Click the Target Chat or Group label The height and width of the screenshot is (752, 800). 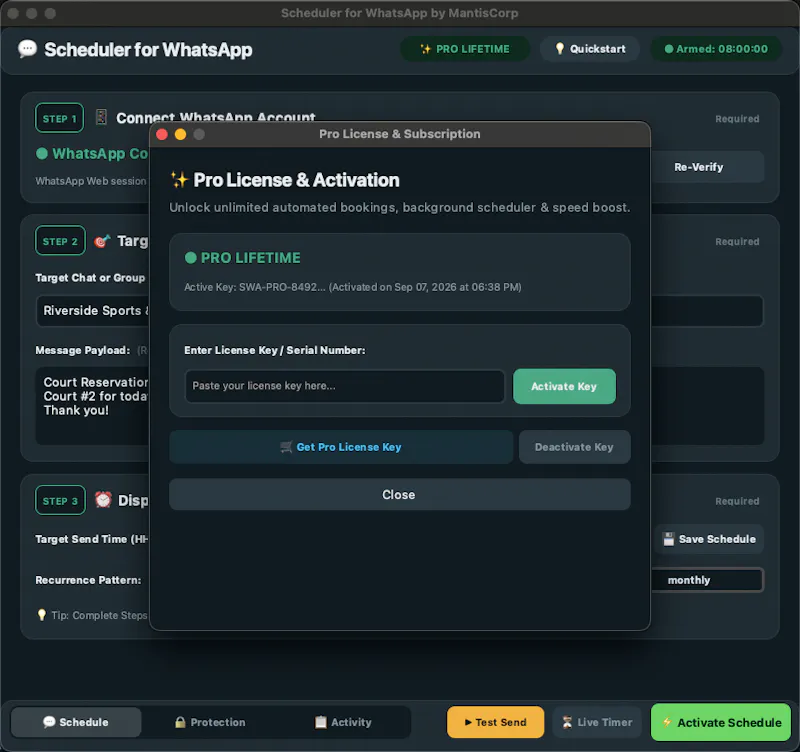click(90, 278)
